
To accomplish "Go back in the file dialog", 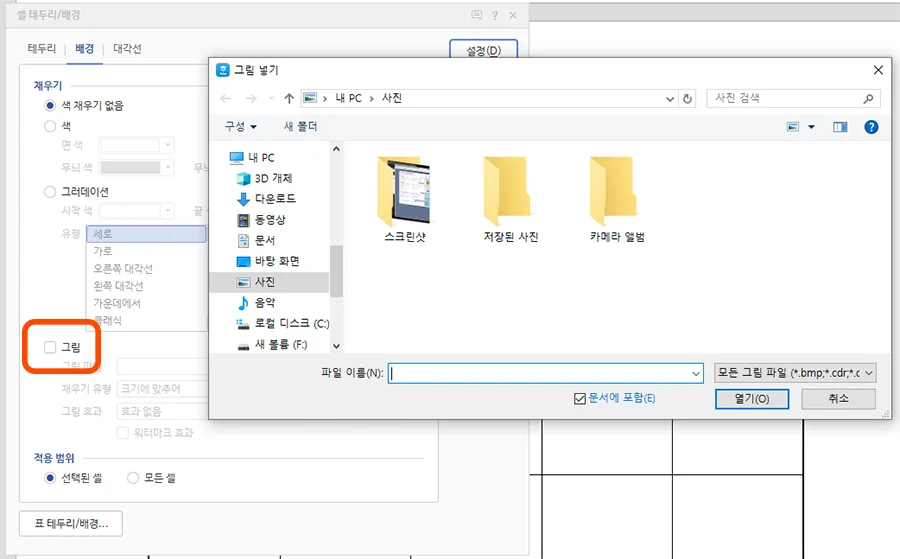I will tap(226, 99).
